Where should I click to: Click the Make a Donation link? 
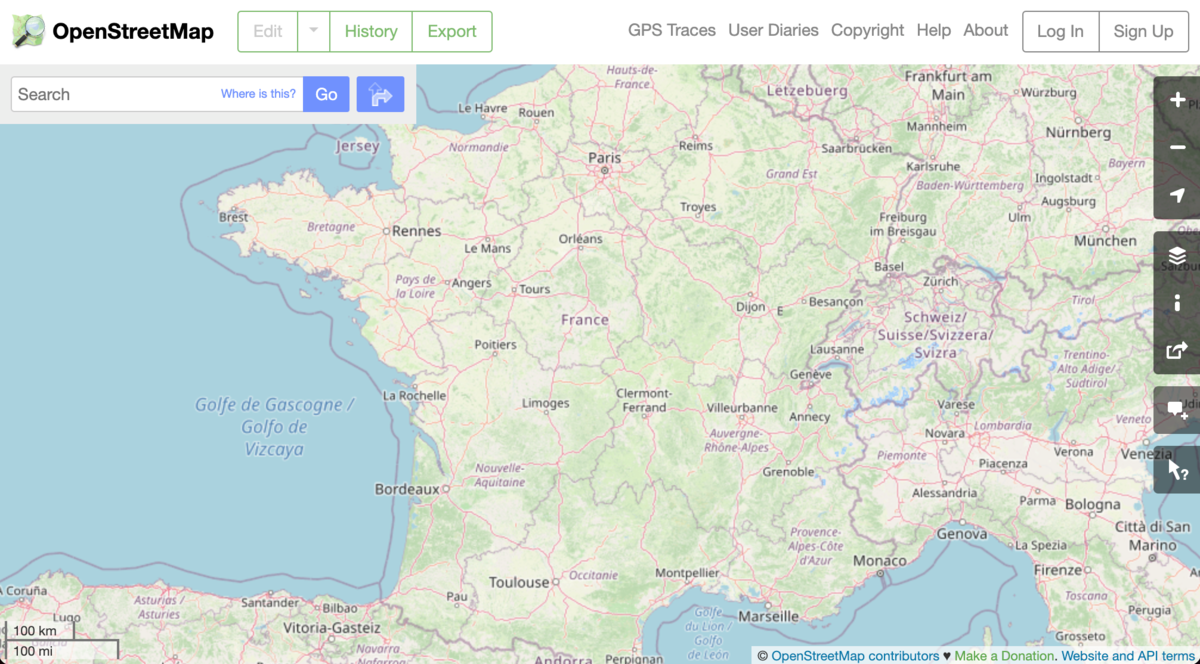point(1003,655)
